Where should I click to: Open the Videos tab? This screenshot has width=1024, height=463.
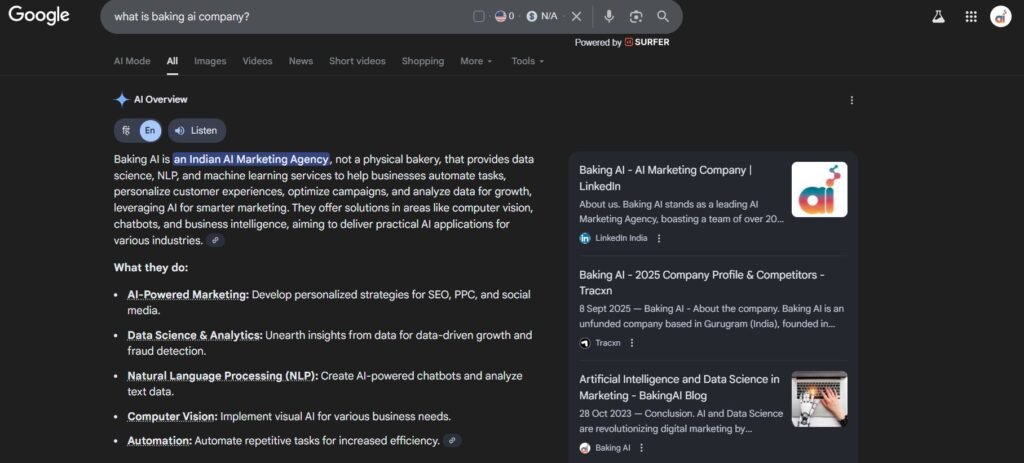point(257,61)
